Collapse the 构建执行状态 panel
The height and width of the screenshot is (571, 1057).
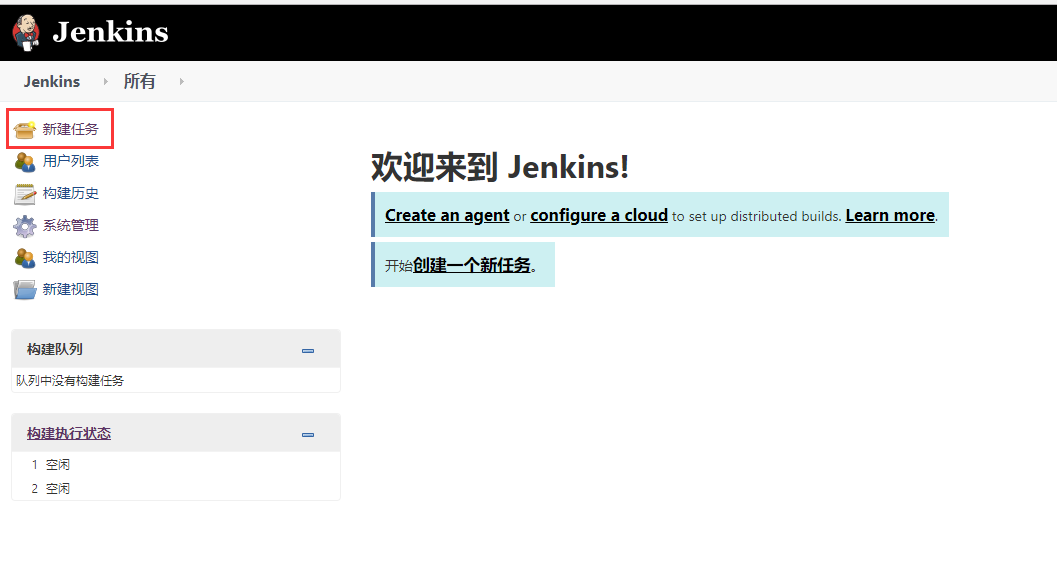tap(308, 435)
